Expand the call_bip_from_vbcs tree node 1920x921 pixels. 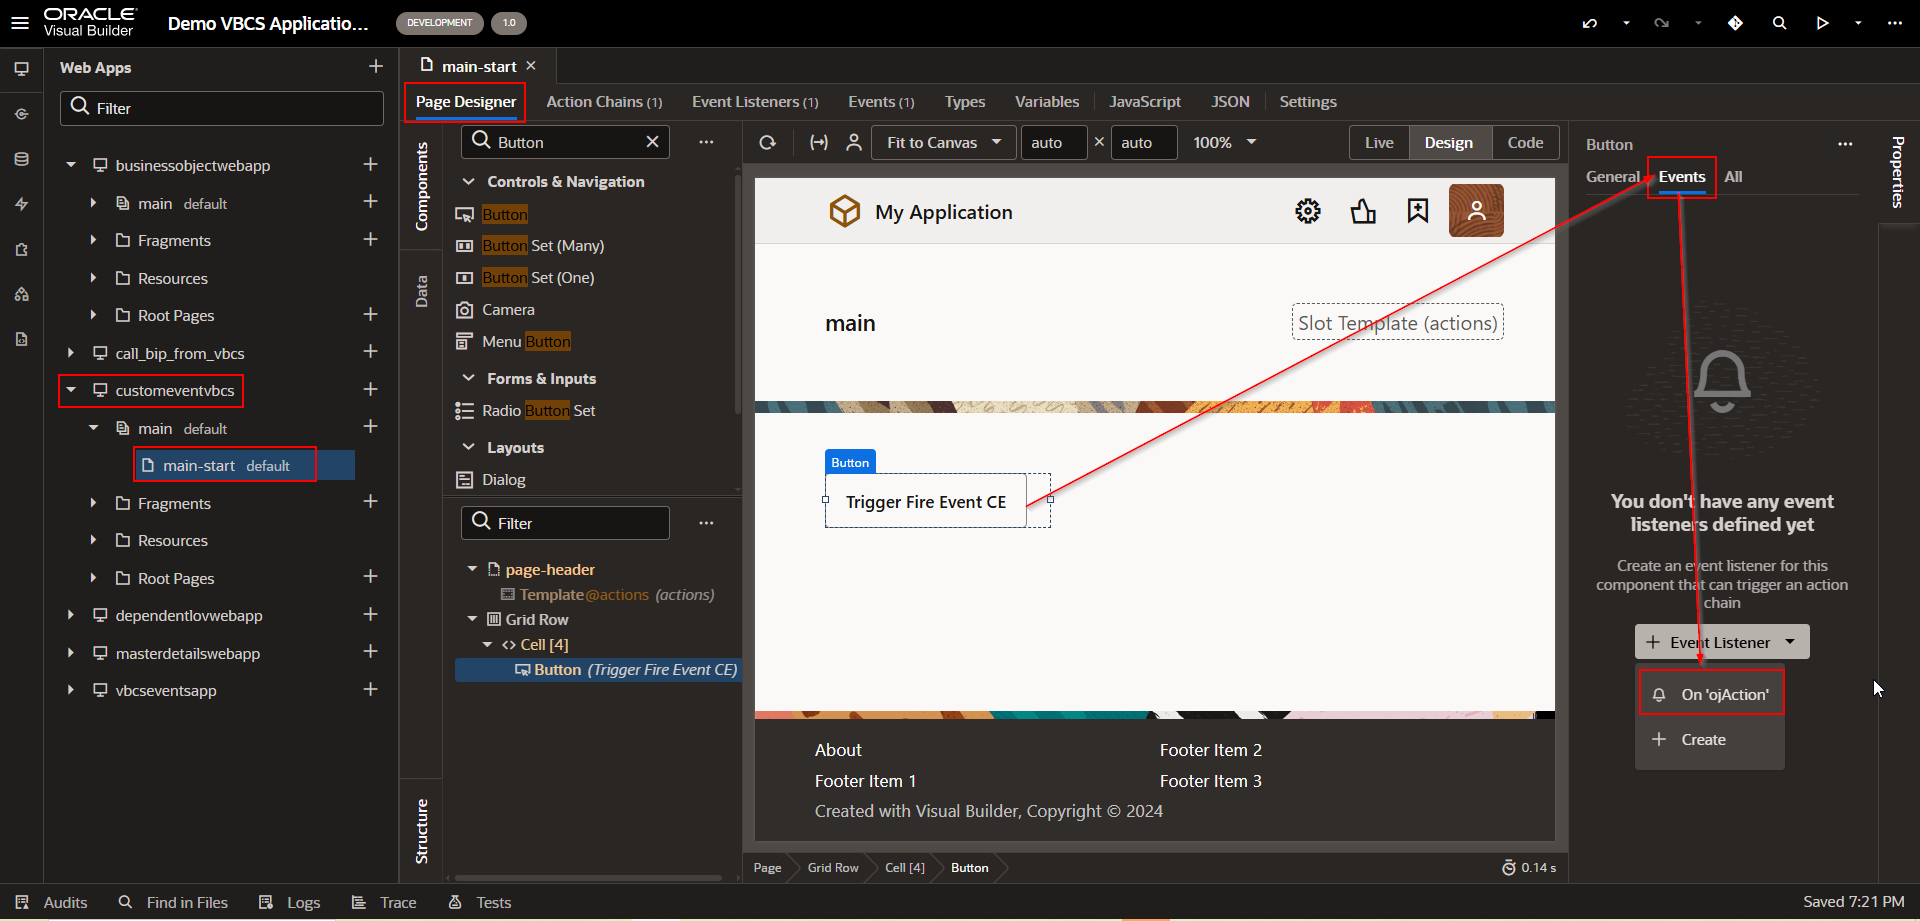pyautogui.click(x=71, y=353)
